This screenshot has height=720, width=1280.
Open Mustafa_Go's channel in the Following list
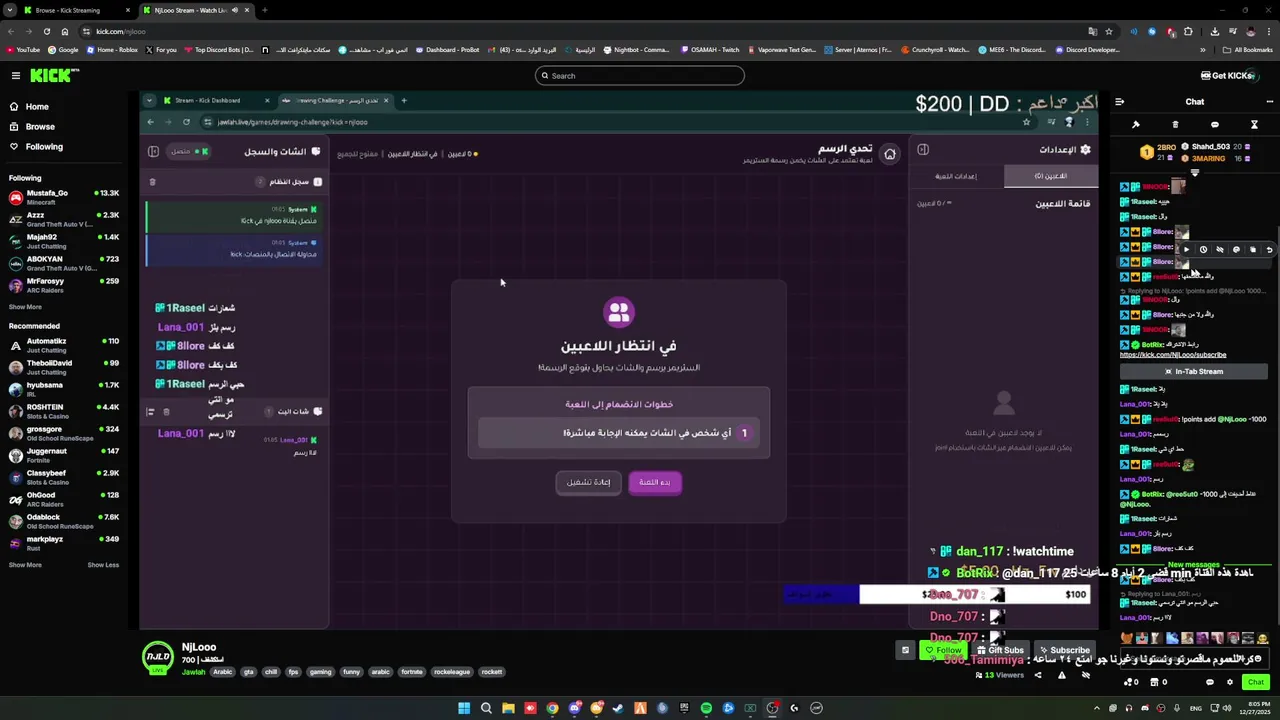[65, 197]
